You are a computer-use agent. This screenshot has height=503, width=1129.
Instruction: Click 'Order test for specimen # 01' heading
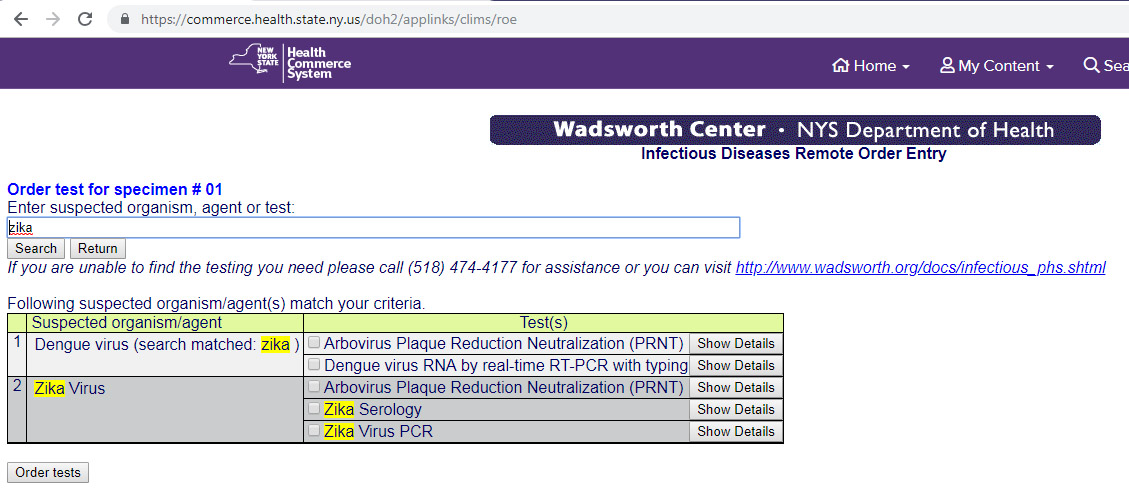115,190
